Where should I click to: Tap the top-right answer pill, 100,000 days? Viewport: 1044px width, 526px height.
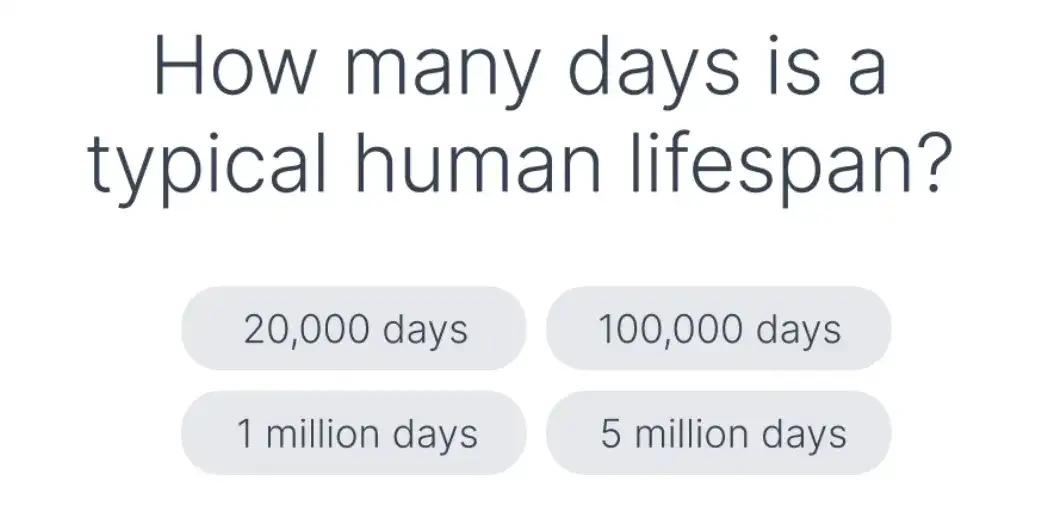click(718, 329)
